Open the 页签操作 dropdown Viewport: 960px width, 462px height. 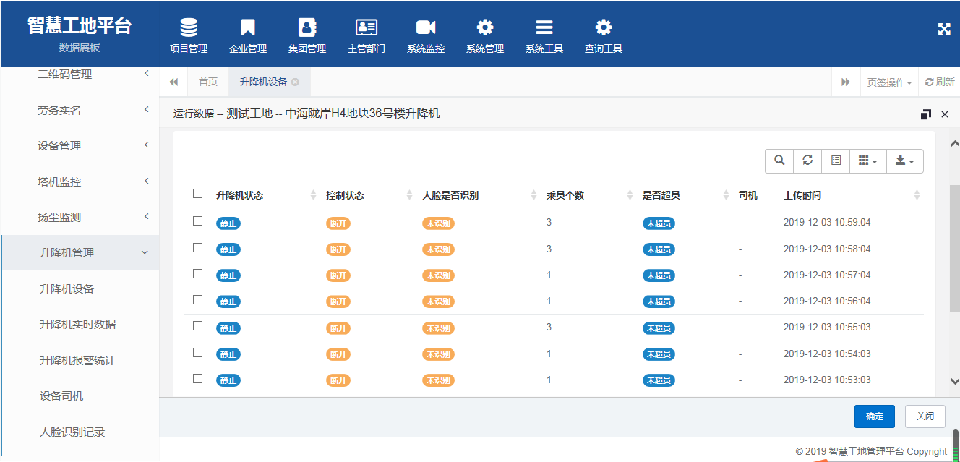click(888, 82)
